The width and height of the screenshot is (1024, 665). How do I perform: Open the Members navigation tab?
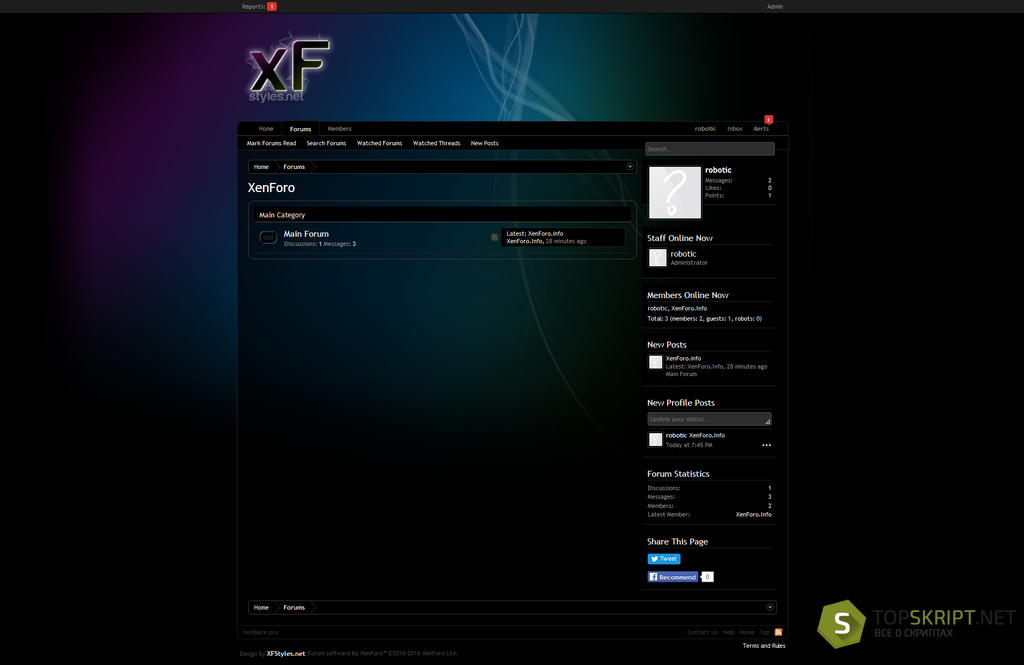[x=340, y=129]
